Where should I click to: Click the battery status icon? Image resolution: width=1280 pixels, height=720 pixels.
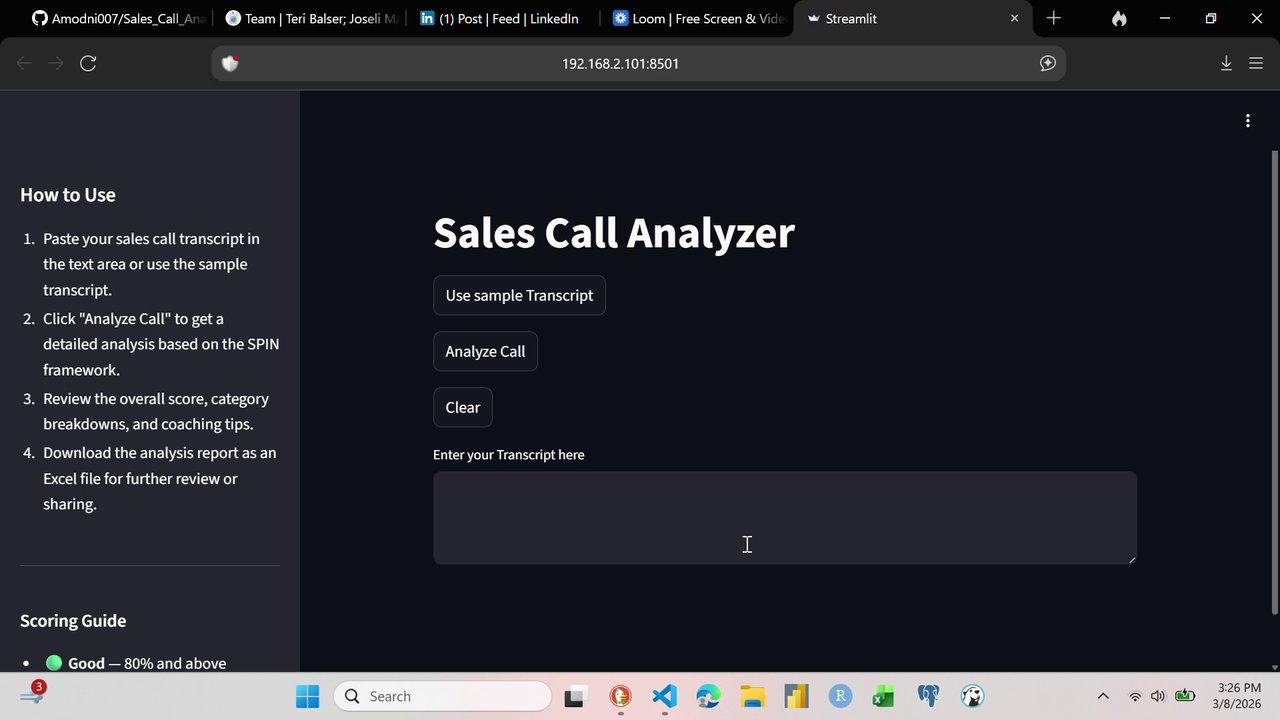pos(1185,696)
